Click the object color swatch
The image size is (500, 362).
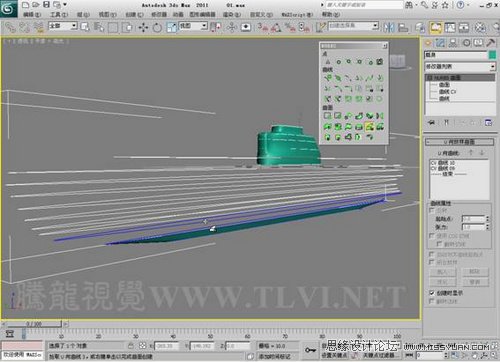[492, 55]
